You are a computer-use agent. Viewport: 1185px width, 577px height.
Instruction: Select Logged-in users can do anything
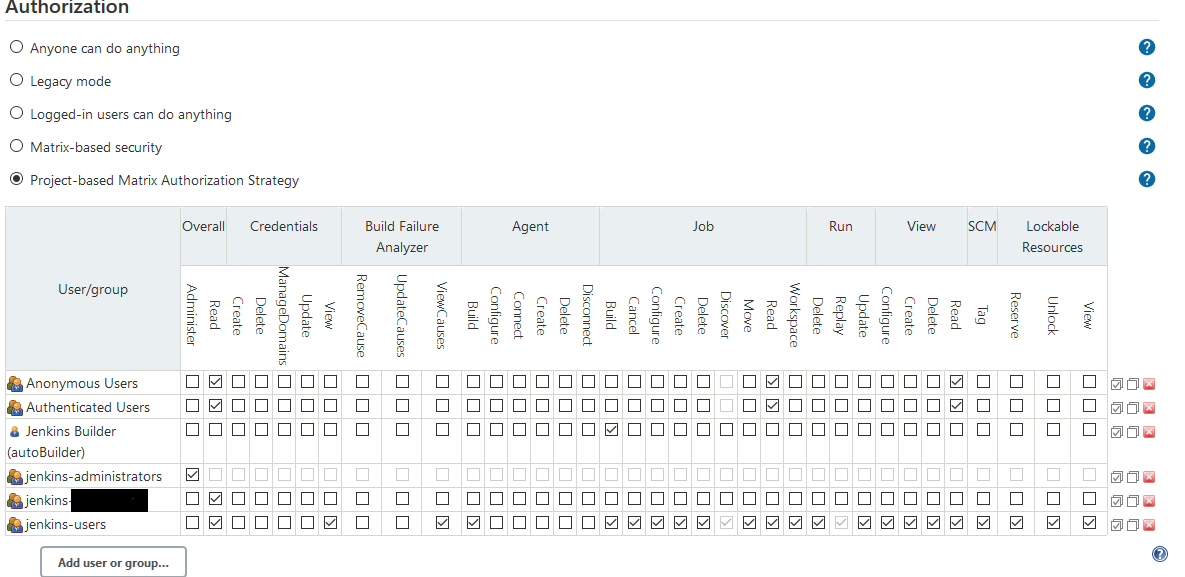[16, 113]
